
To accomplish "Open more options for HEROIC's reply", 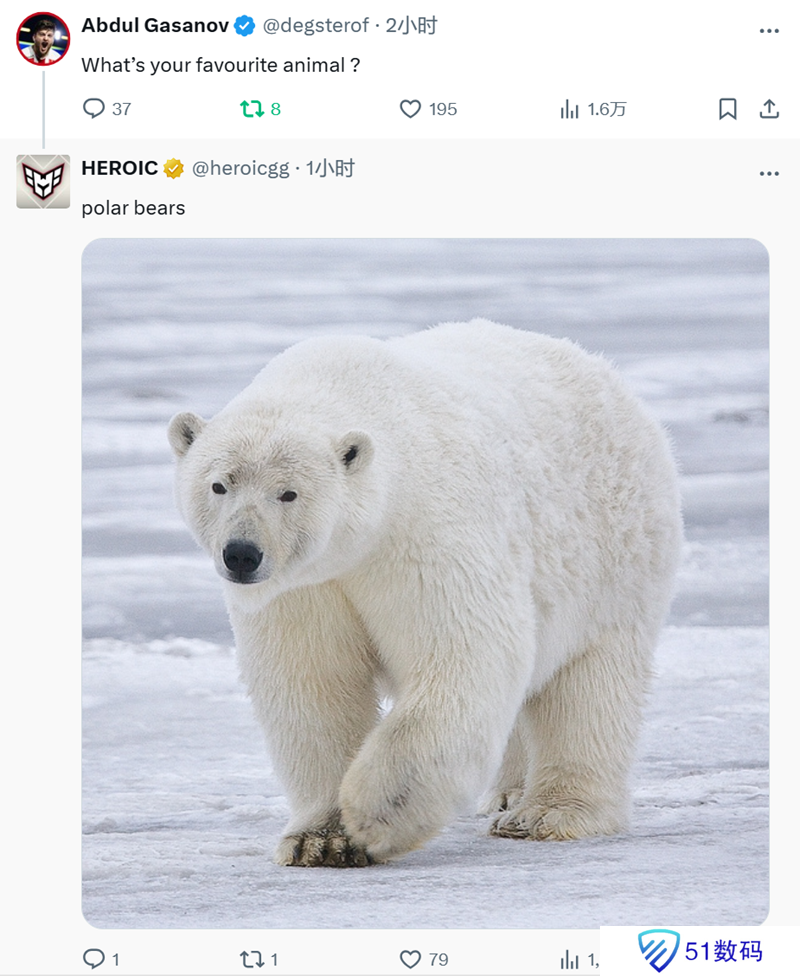I will tap(769, 173).
